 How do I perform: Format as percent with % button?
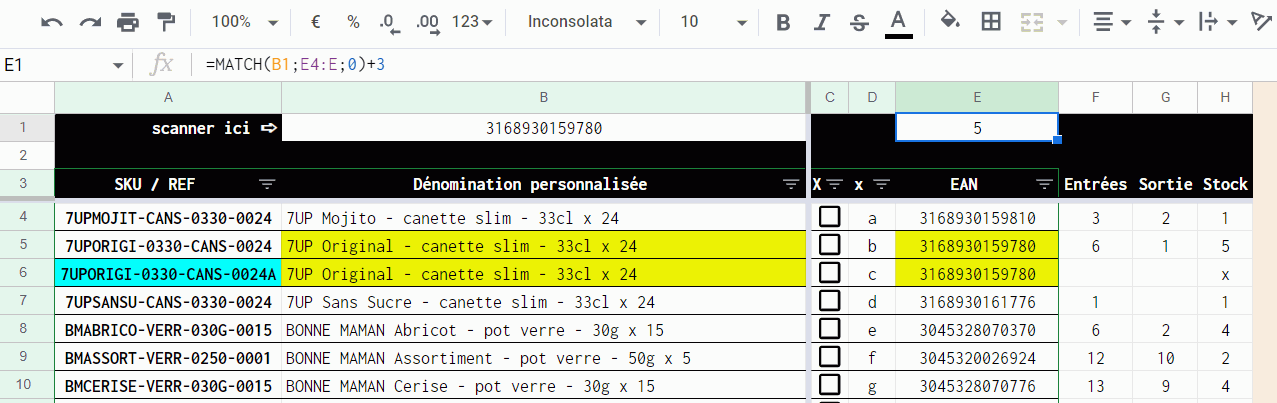point(353,22)
